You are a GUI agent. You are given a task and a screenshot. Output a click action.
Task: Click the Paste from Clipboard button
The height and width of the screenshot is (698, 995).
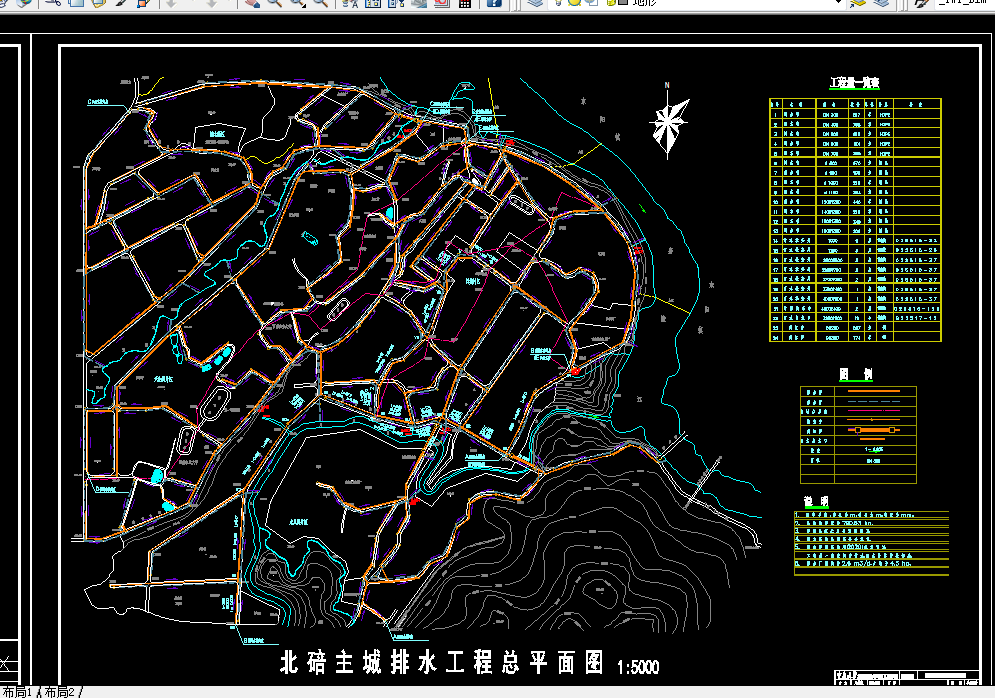97,4
